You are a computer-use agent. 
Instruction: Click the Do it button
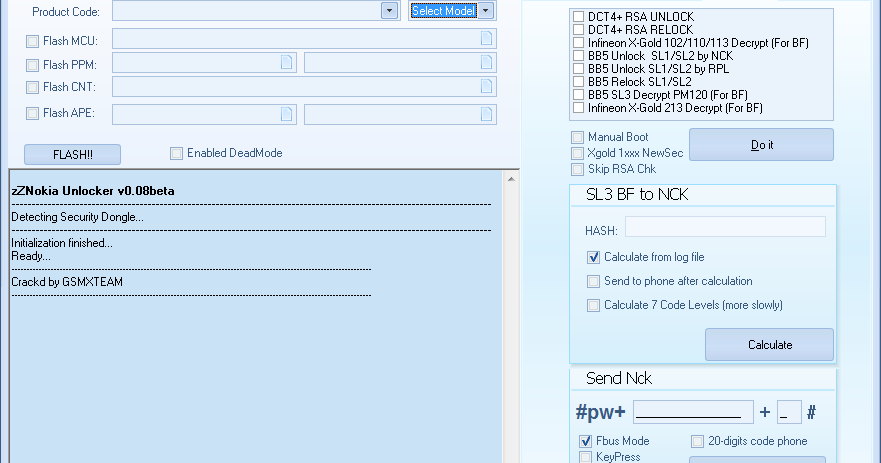(x=761, y=145)
